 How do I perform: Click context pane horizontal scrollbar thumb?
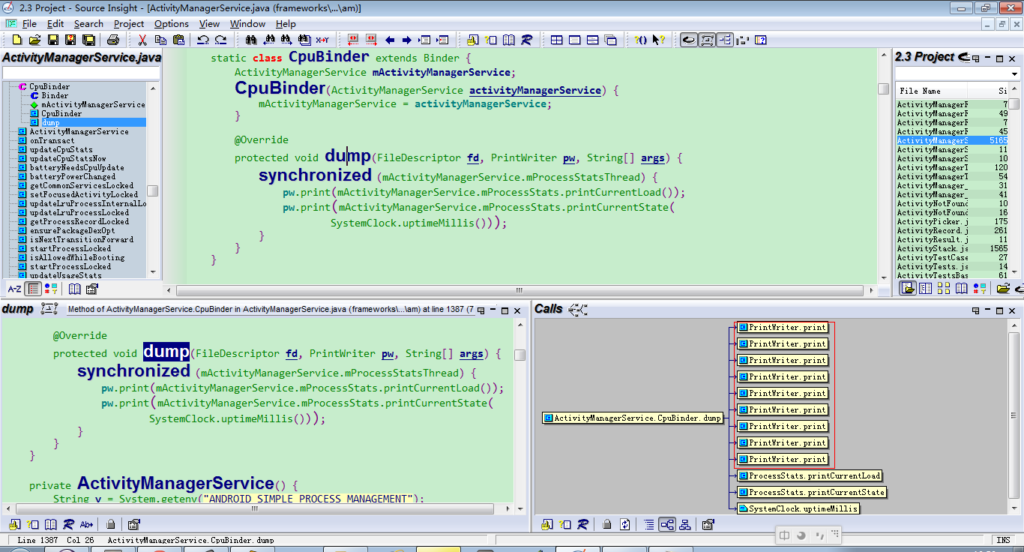pos(255,508)
